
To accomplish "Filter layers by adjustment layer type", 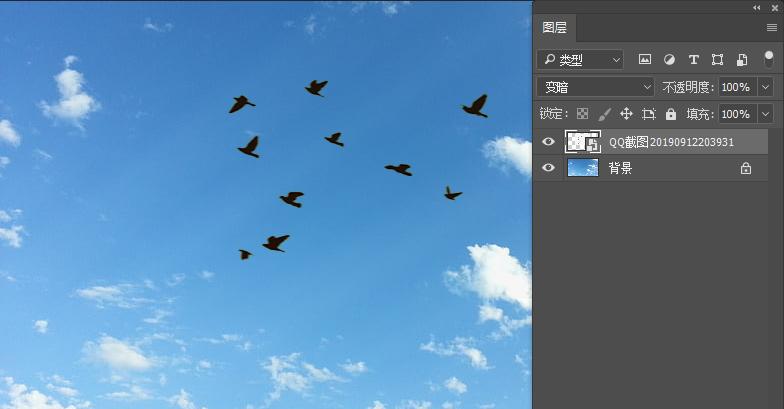I will (669, 60).
